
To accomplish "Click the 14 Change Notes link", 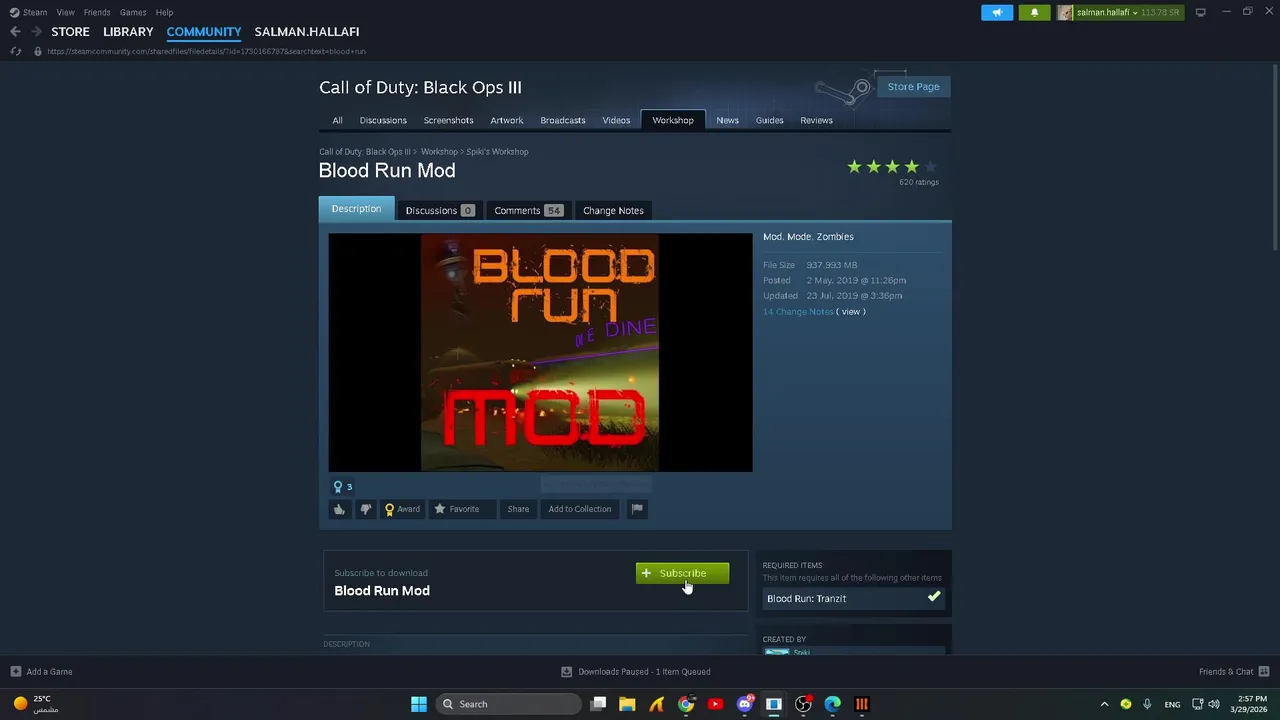I will pos(798,312).
